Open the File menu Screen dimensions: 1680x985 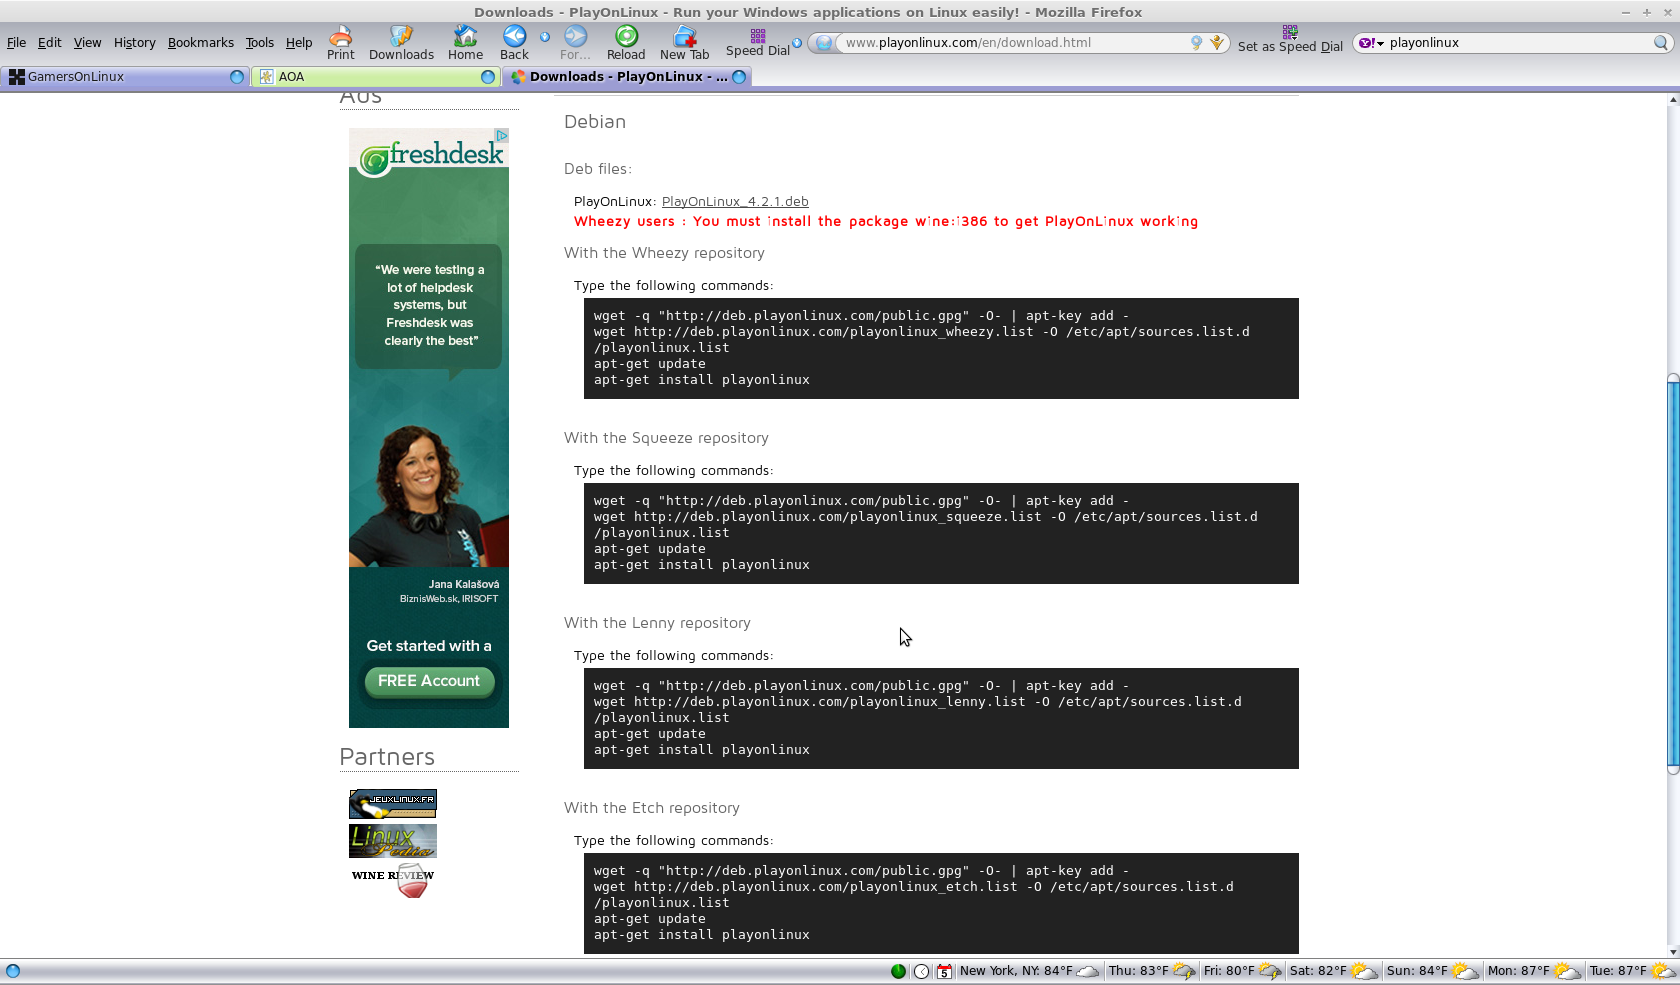click(x=16, y=43)
